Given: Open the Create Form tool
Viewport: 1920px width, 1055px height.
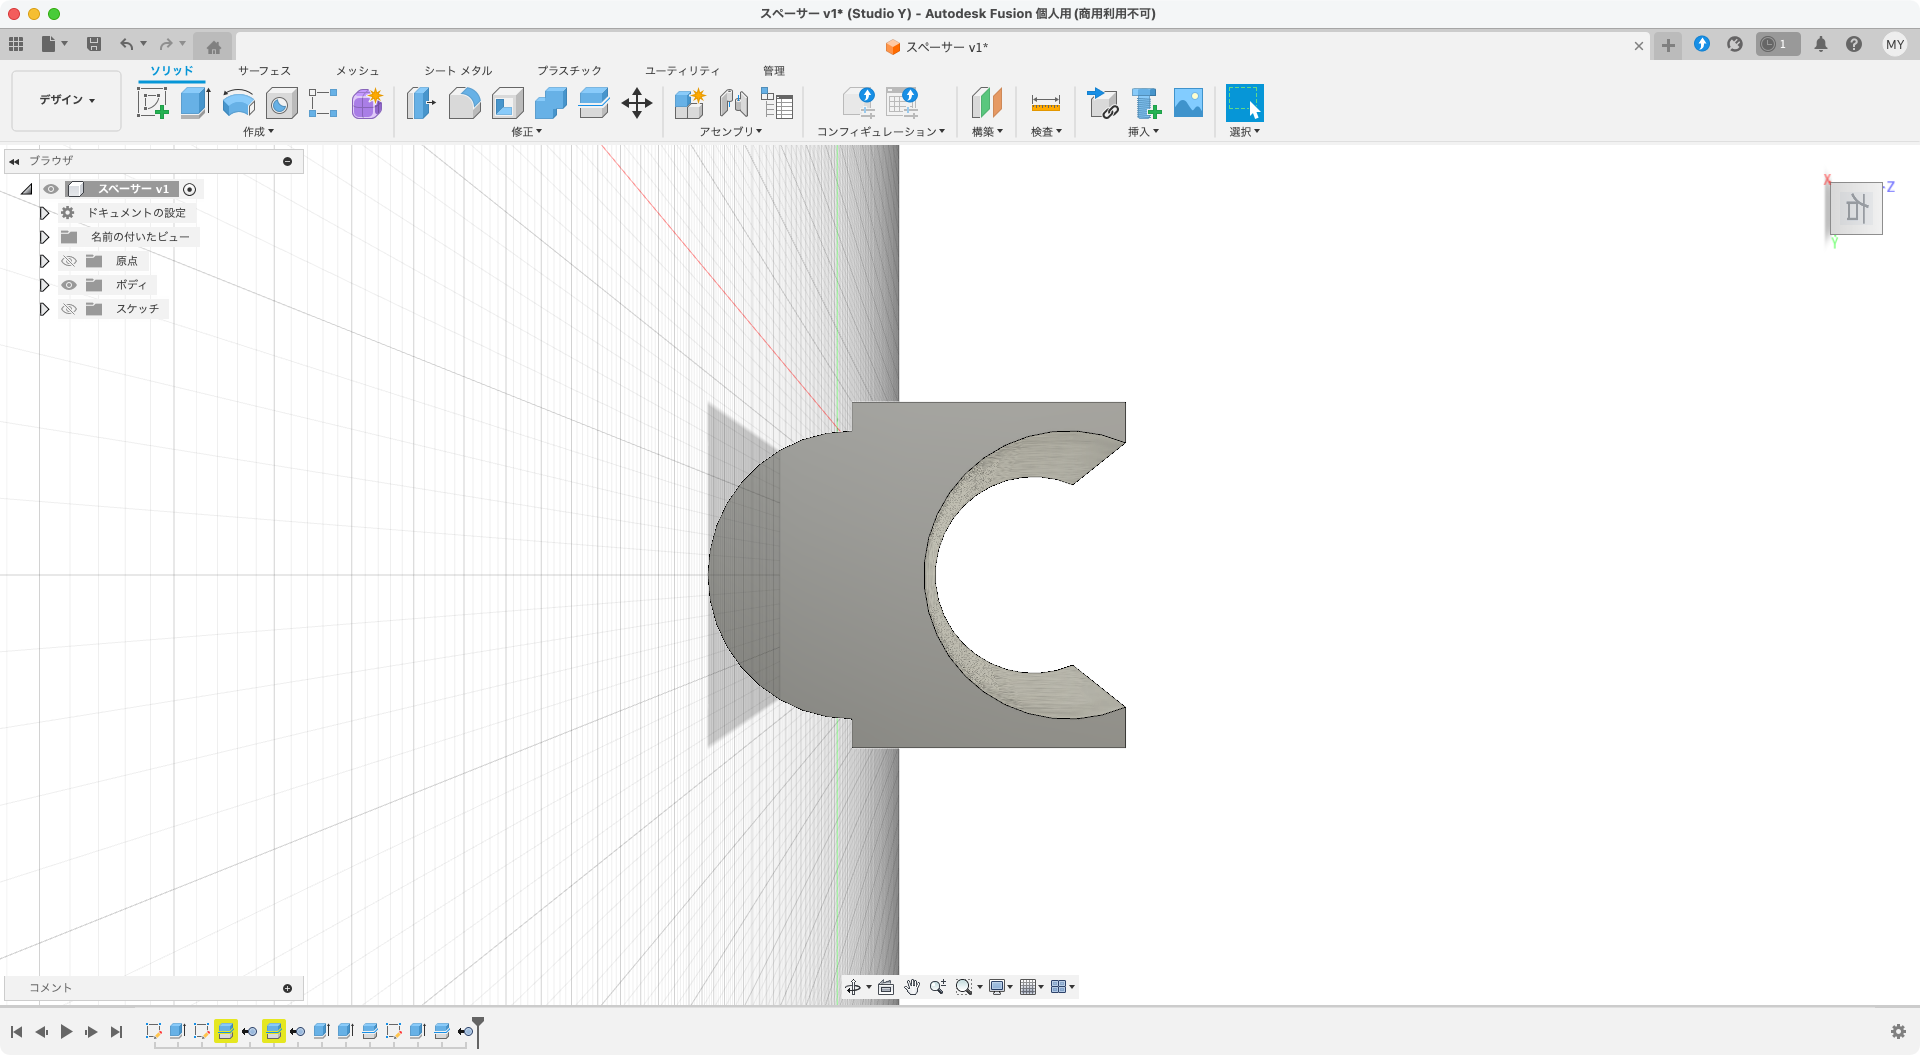Looking at the screenshot, I should 367,103.
